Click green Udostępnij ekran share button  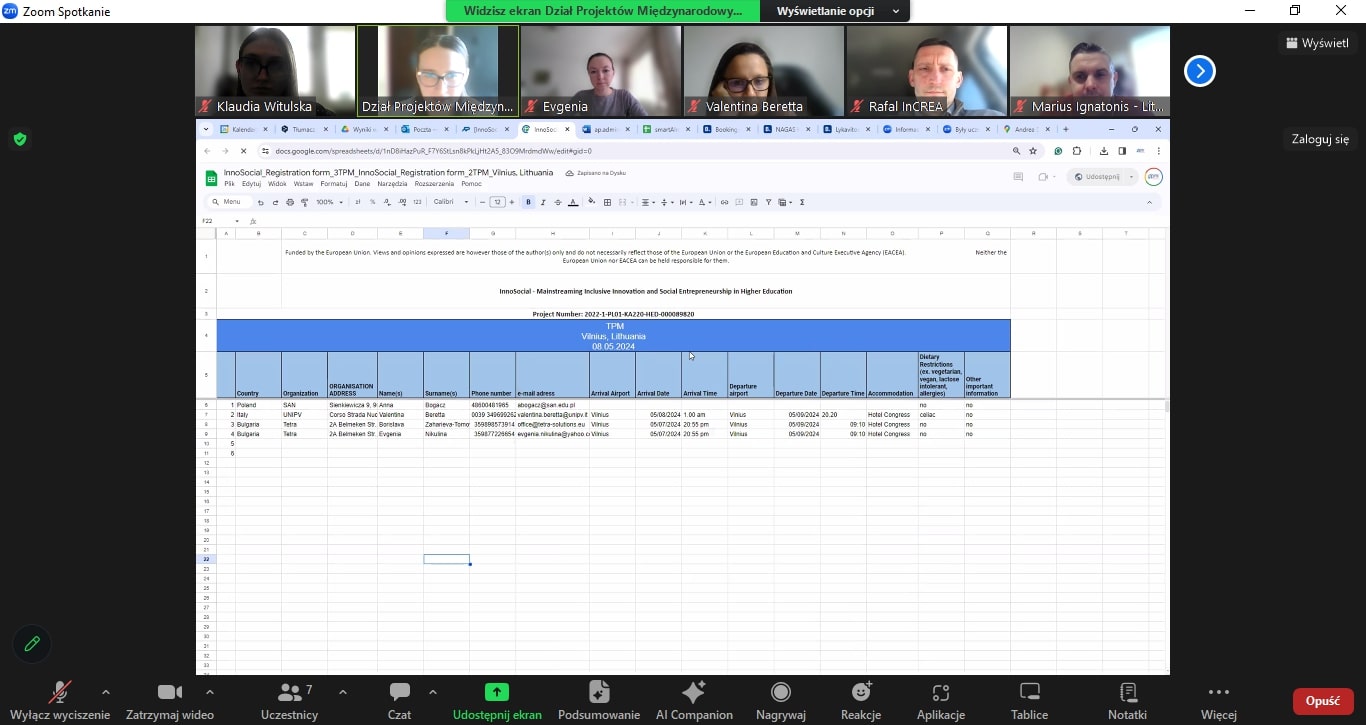pos(497,700)
